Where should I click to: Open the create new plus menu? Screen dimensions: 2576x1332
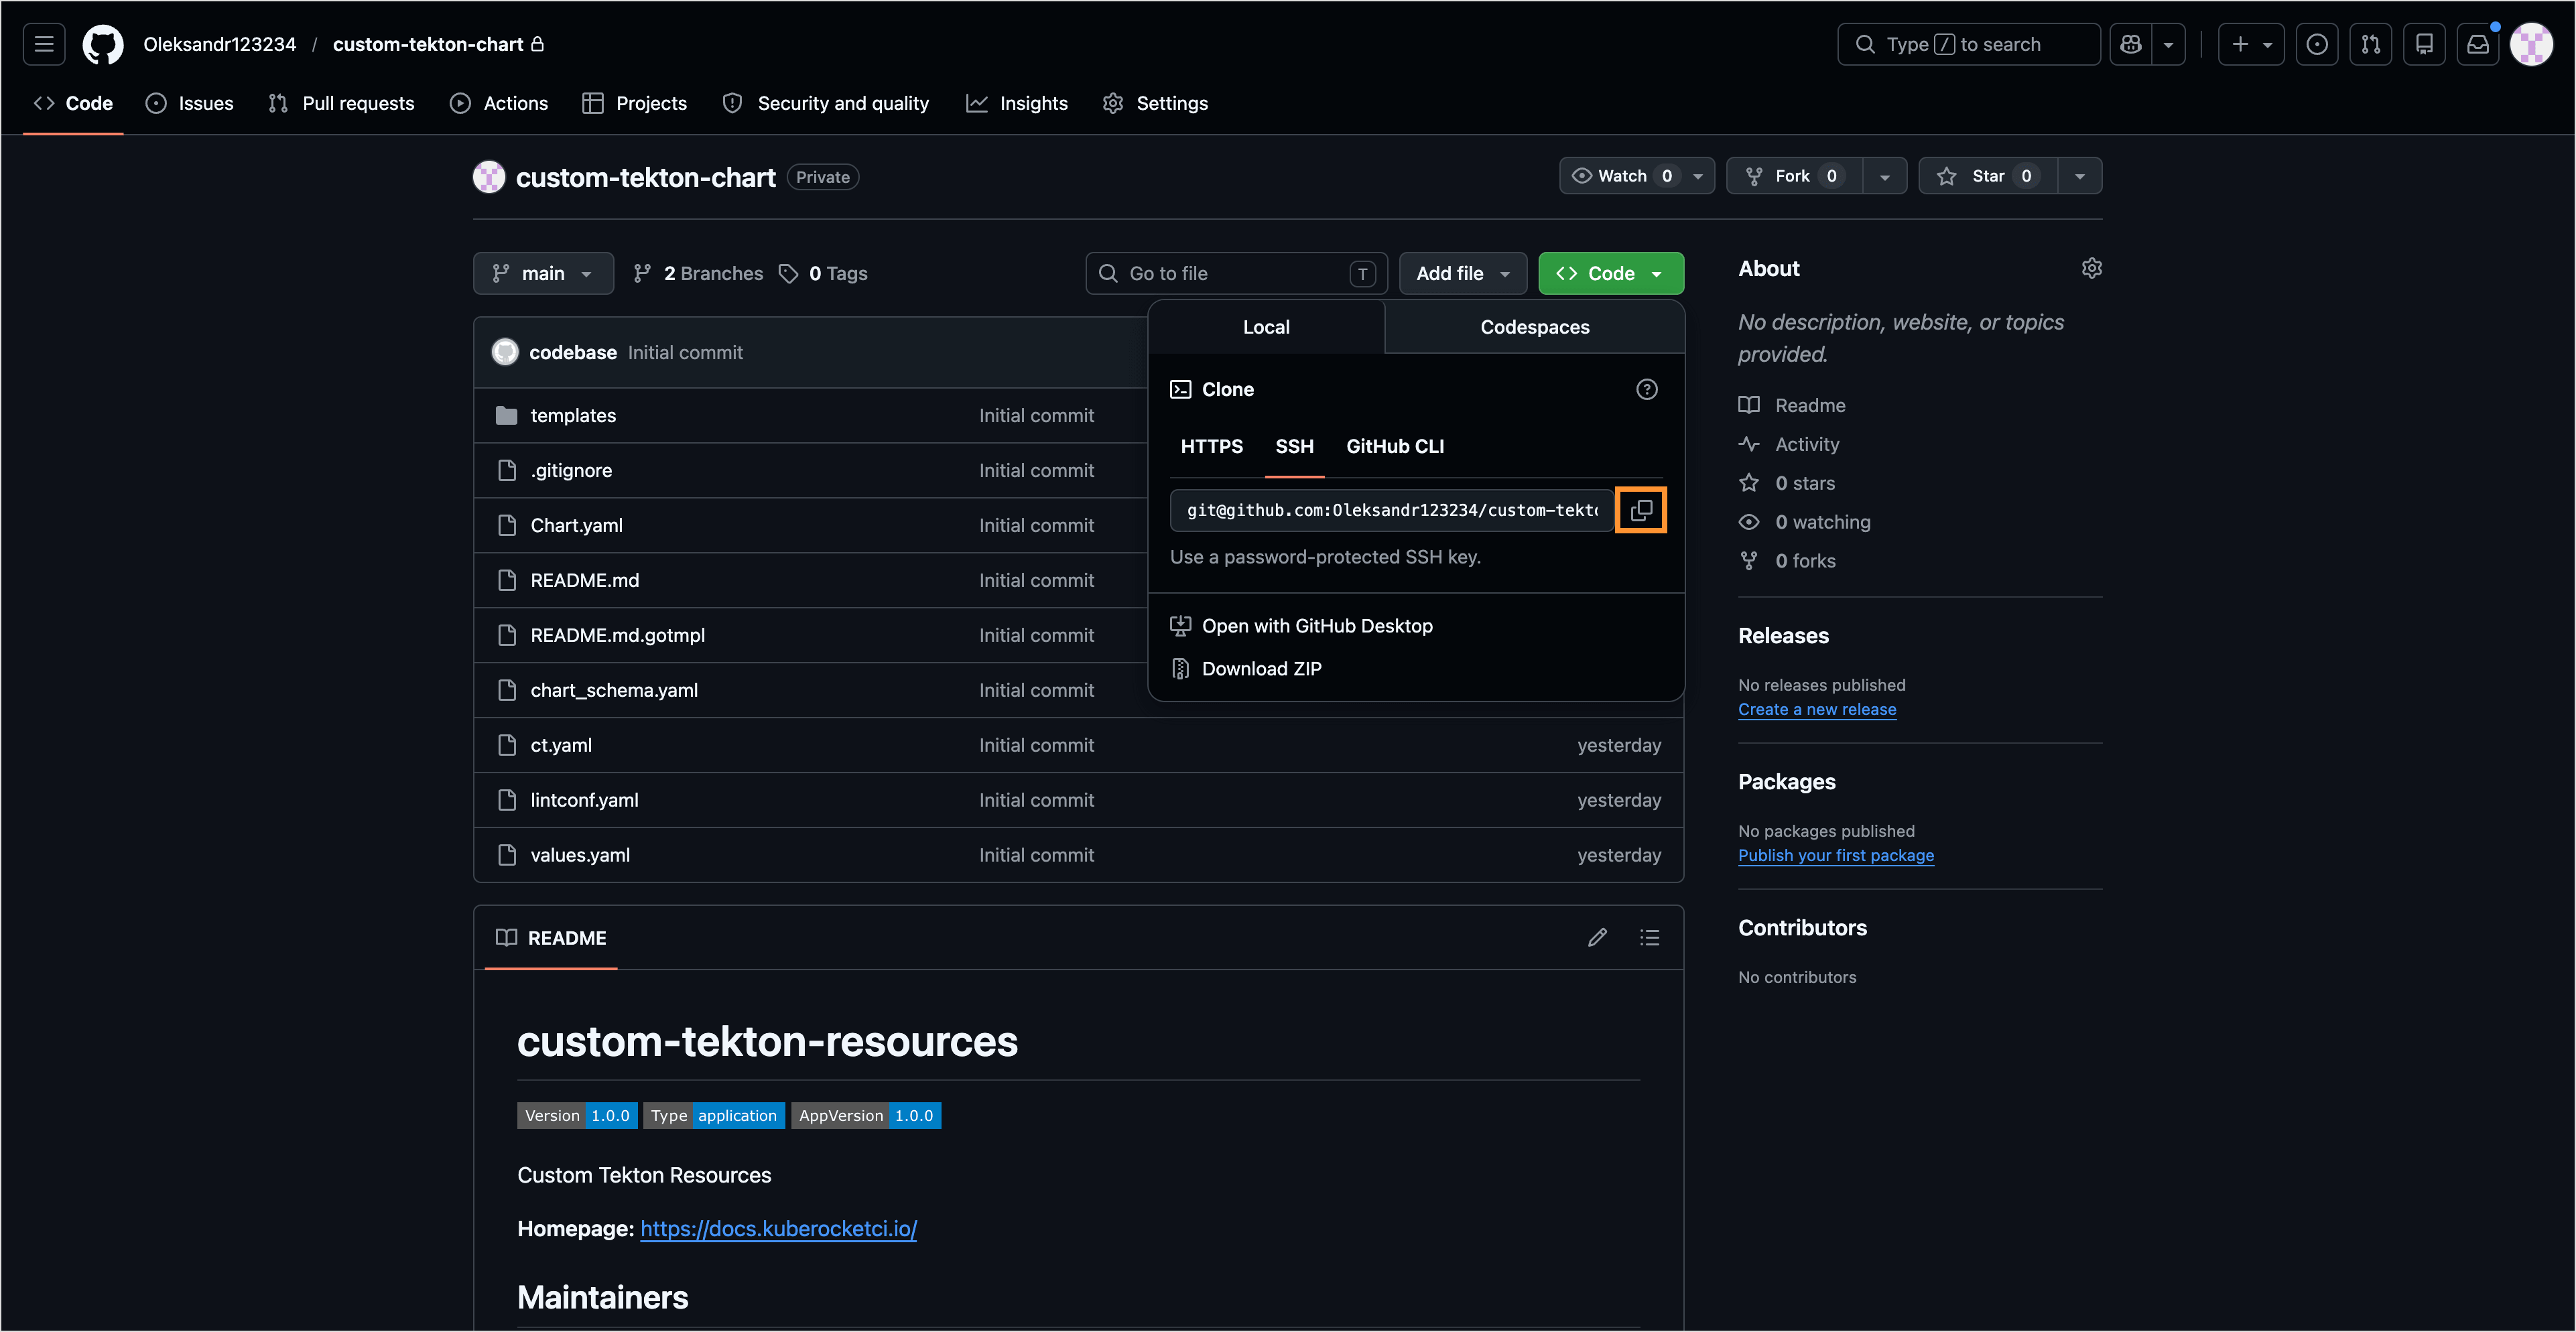[2251, 44]
